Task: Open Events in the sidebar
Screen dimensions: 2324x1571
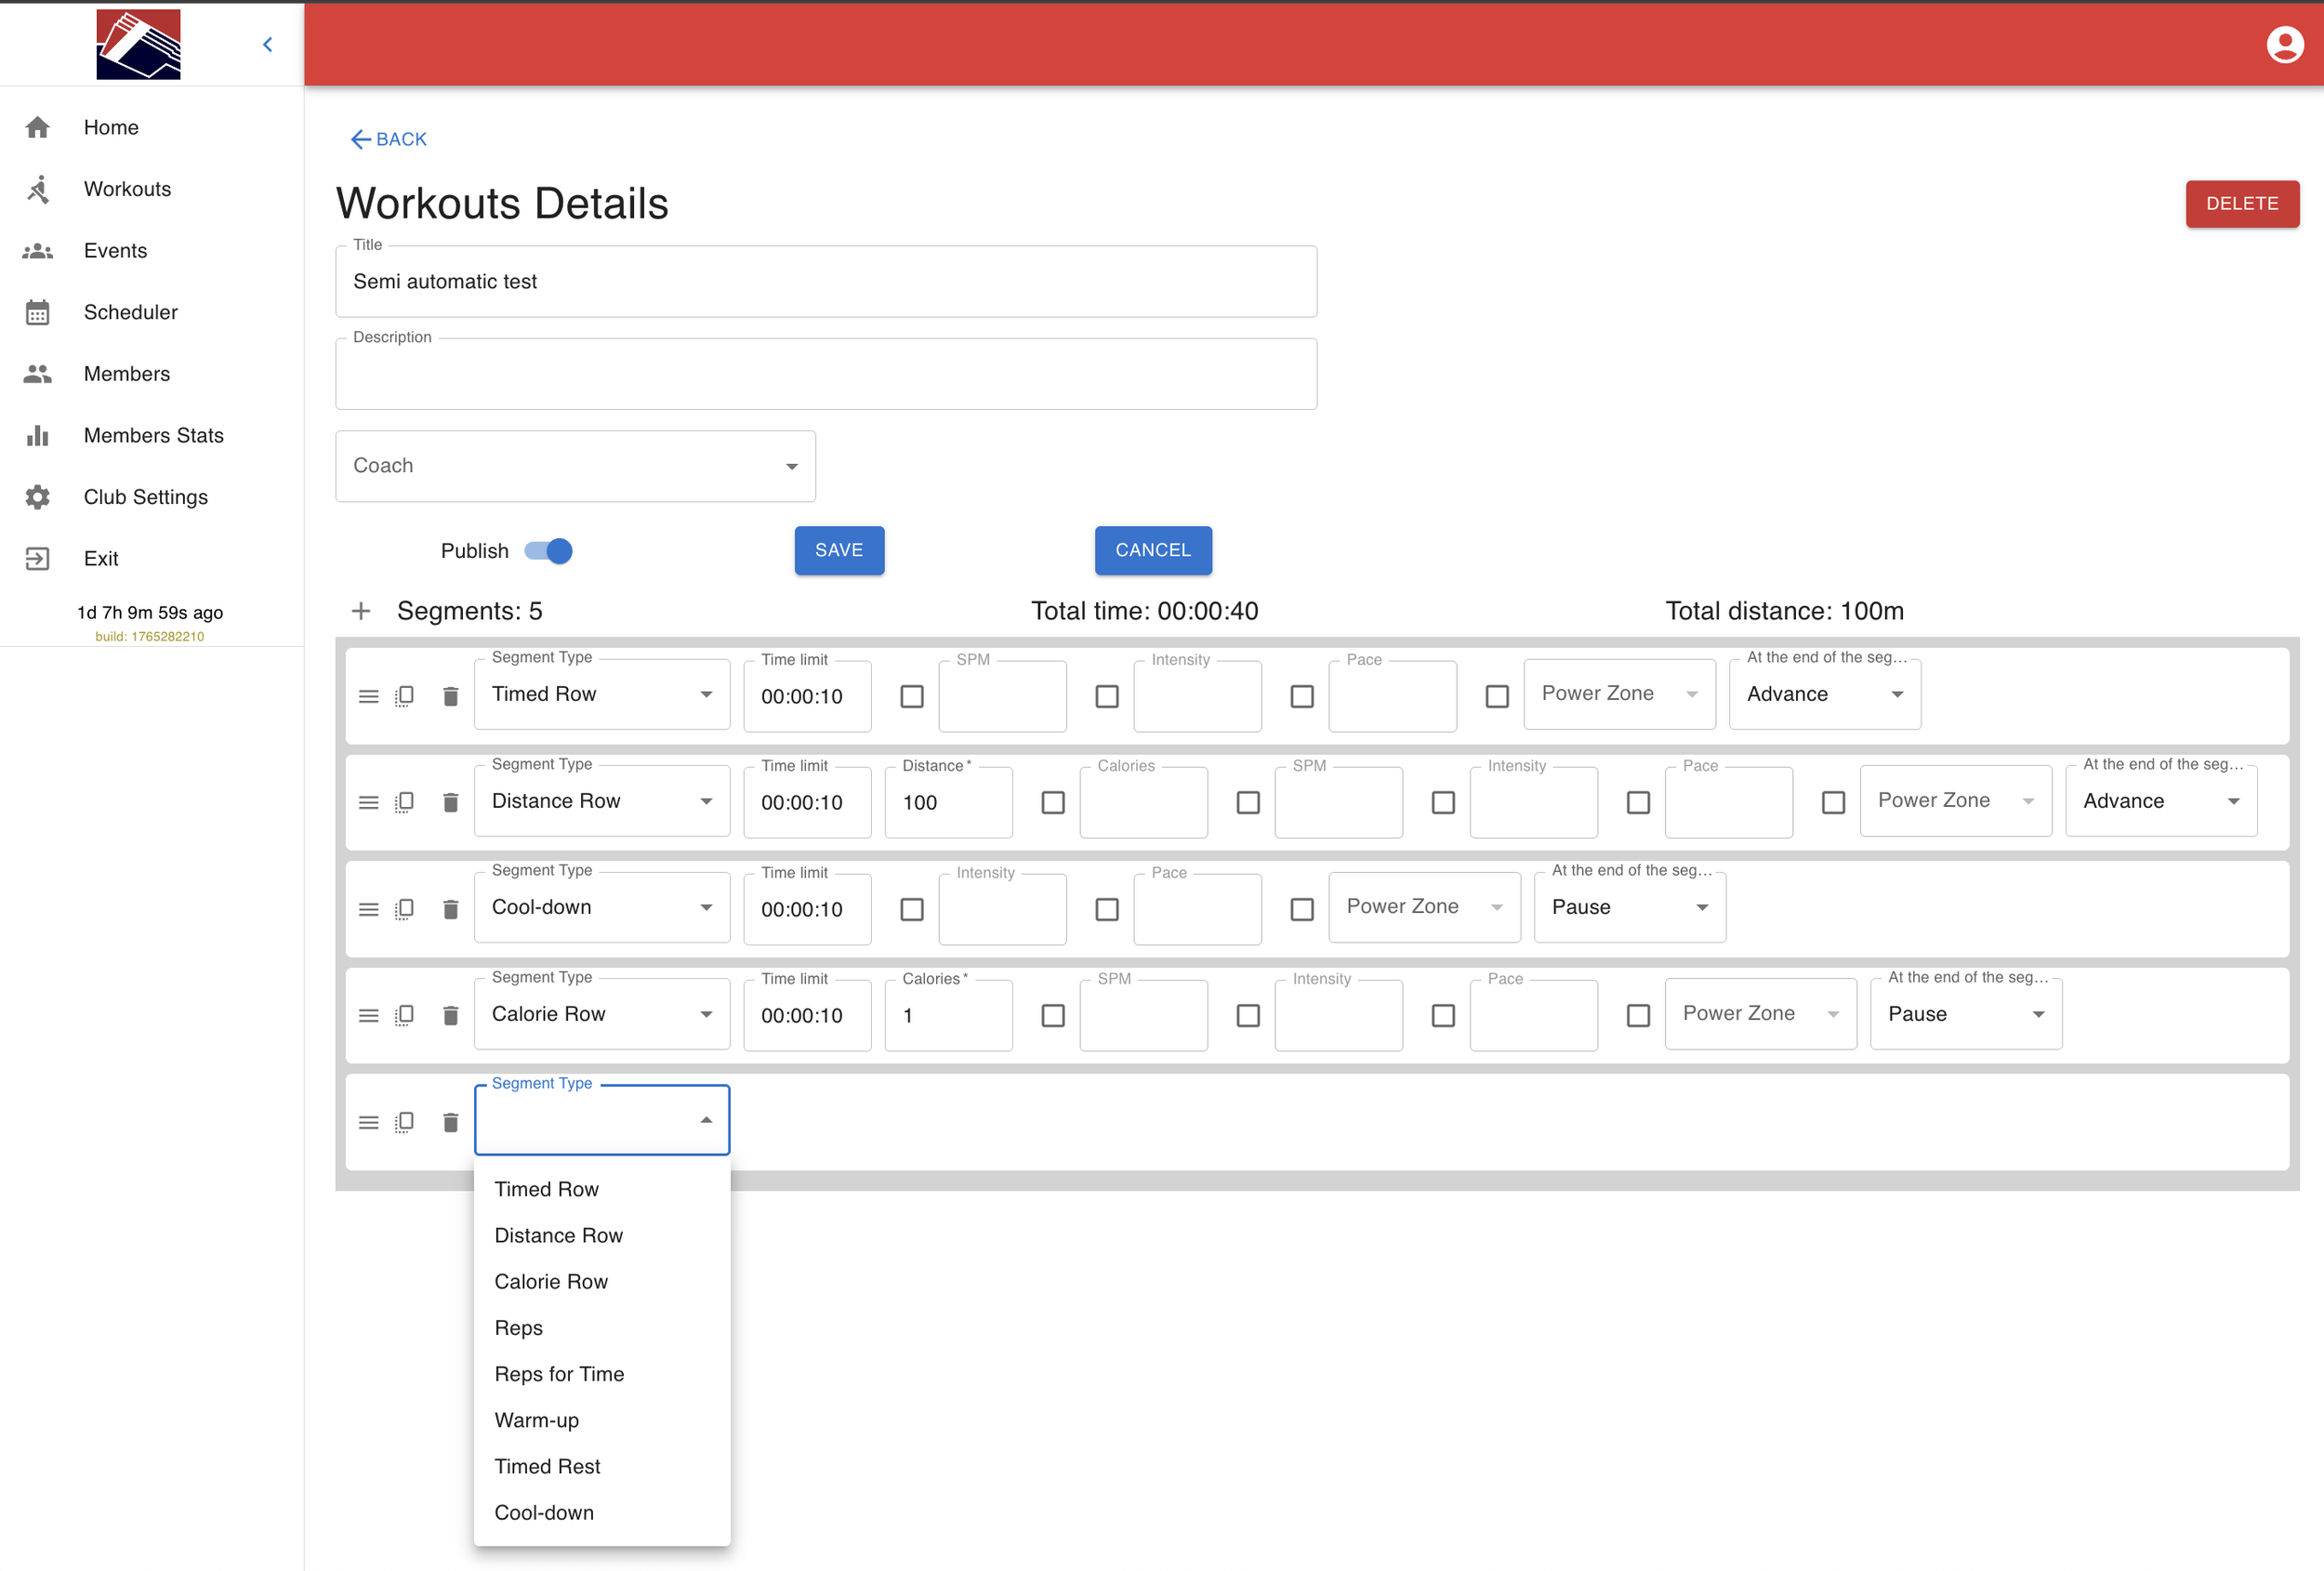Action: tap(152, 250)
